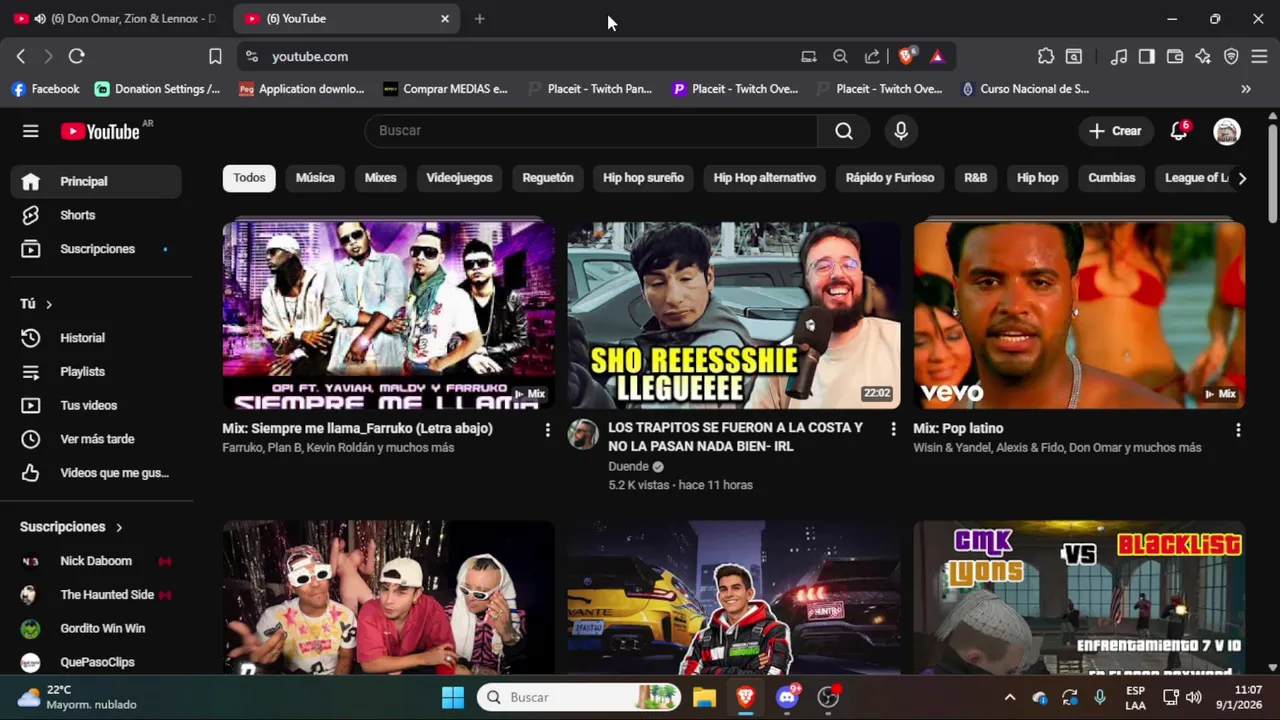This screenshot has width=1280, height=720.
Task: Open the CMK Lyons vs Blacklist thumbnail
Action: click(1079, 598)
